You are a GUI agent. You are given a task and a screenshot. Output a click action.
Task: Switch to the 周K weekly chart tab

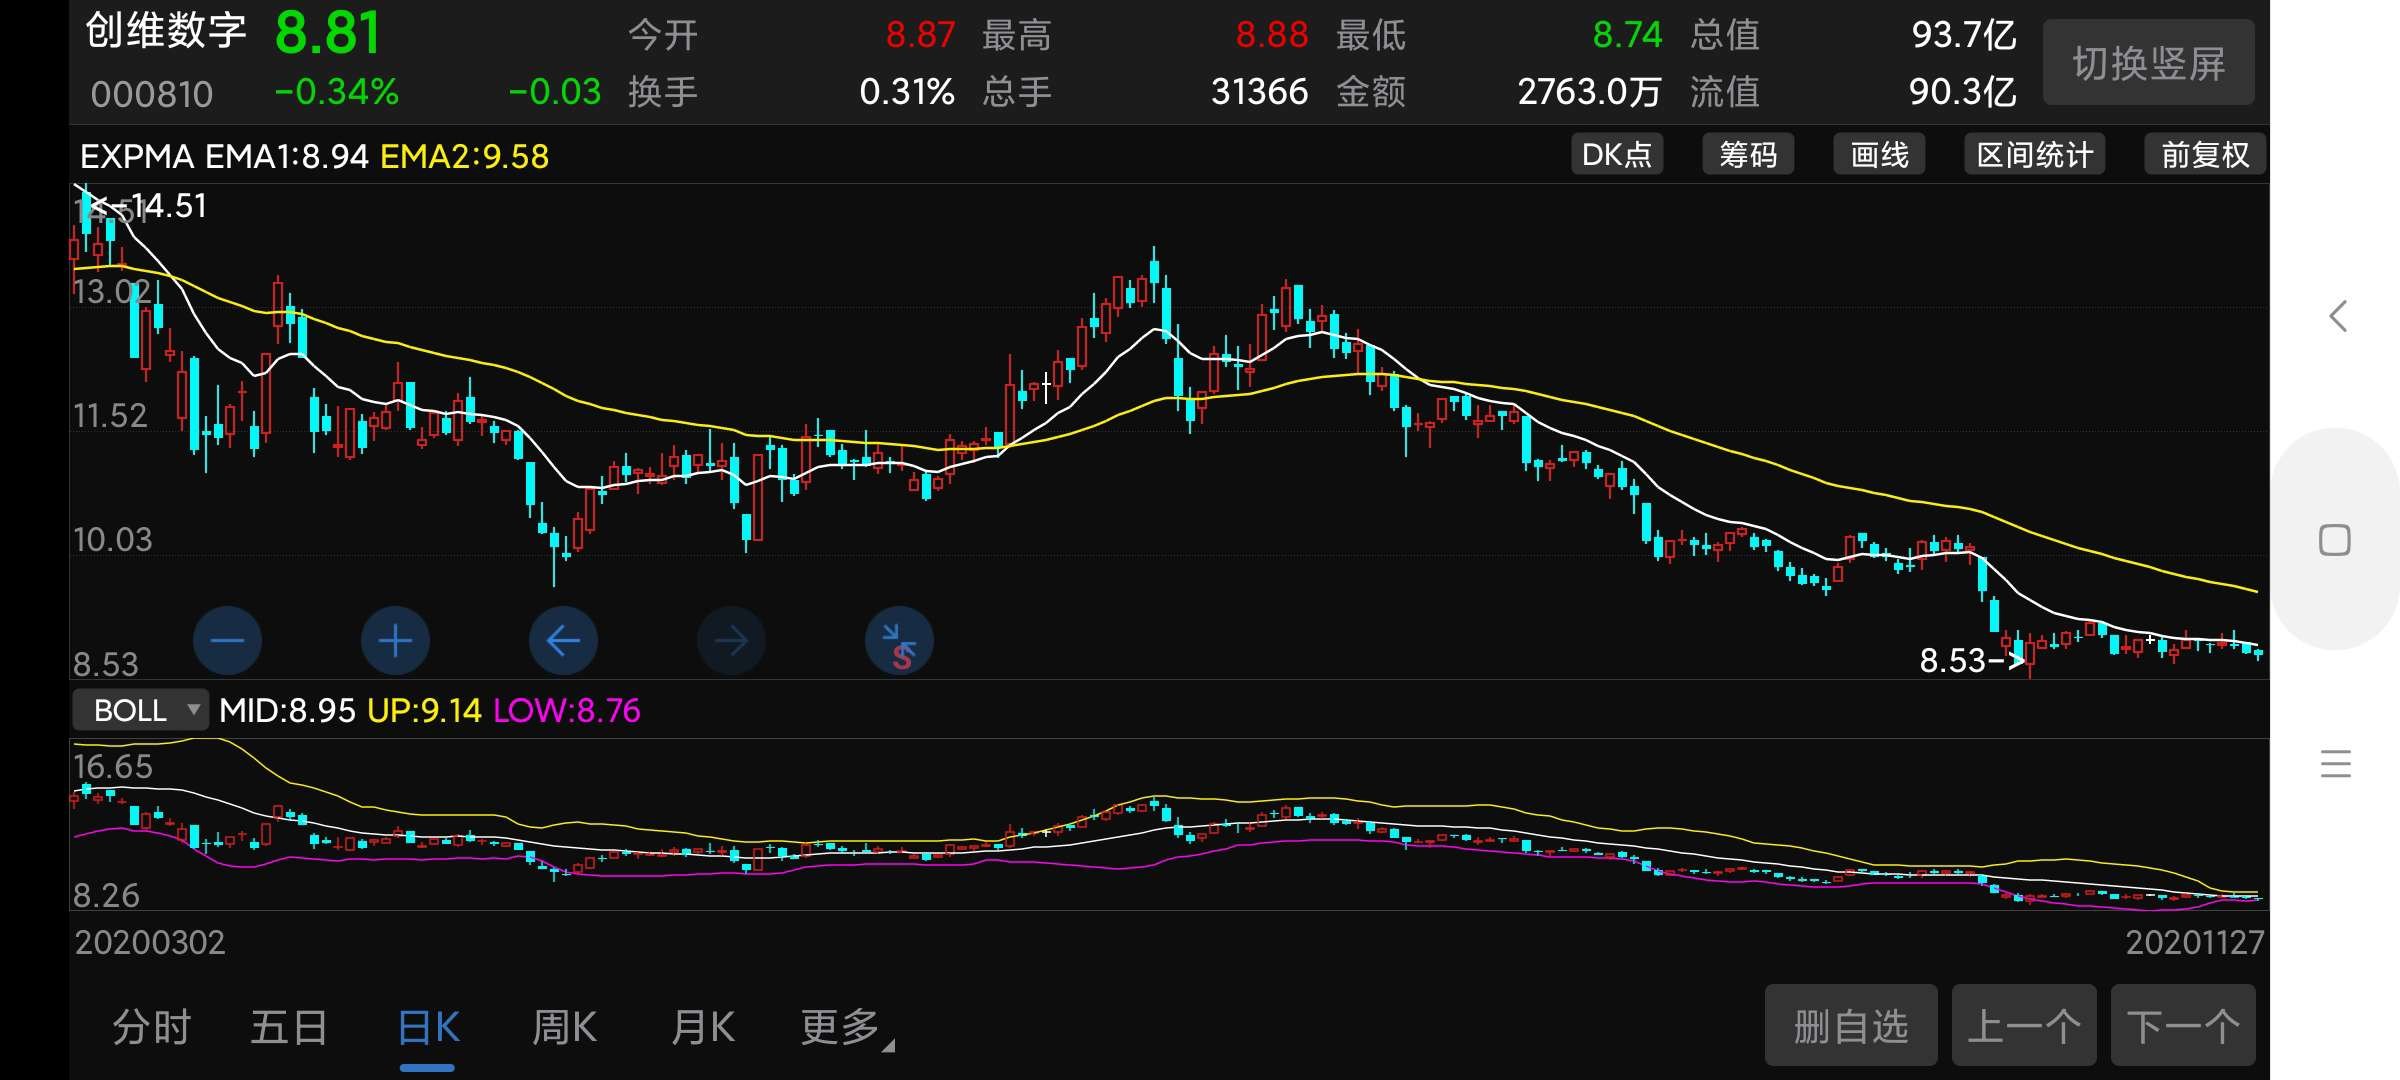click(564, 1026)
